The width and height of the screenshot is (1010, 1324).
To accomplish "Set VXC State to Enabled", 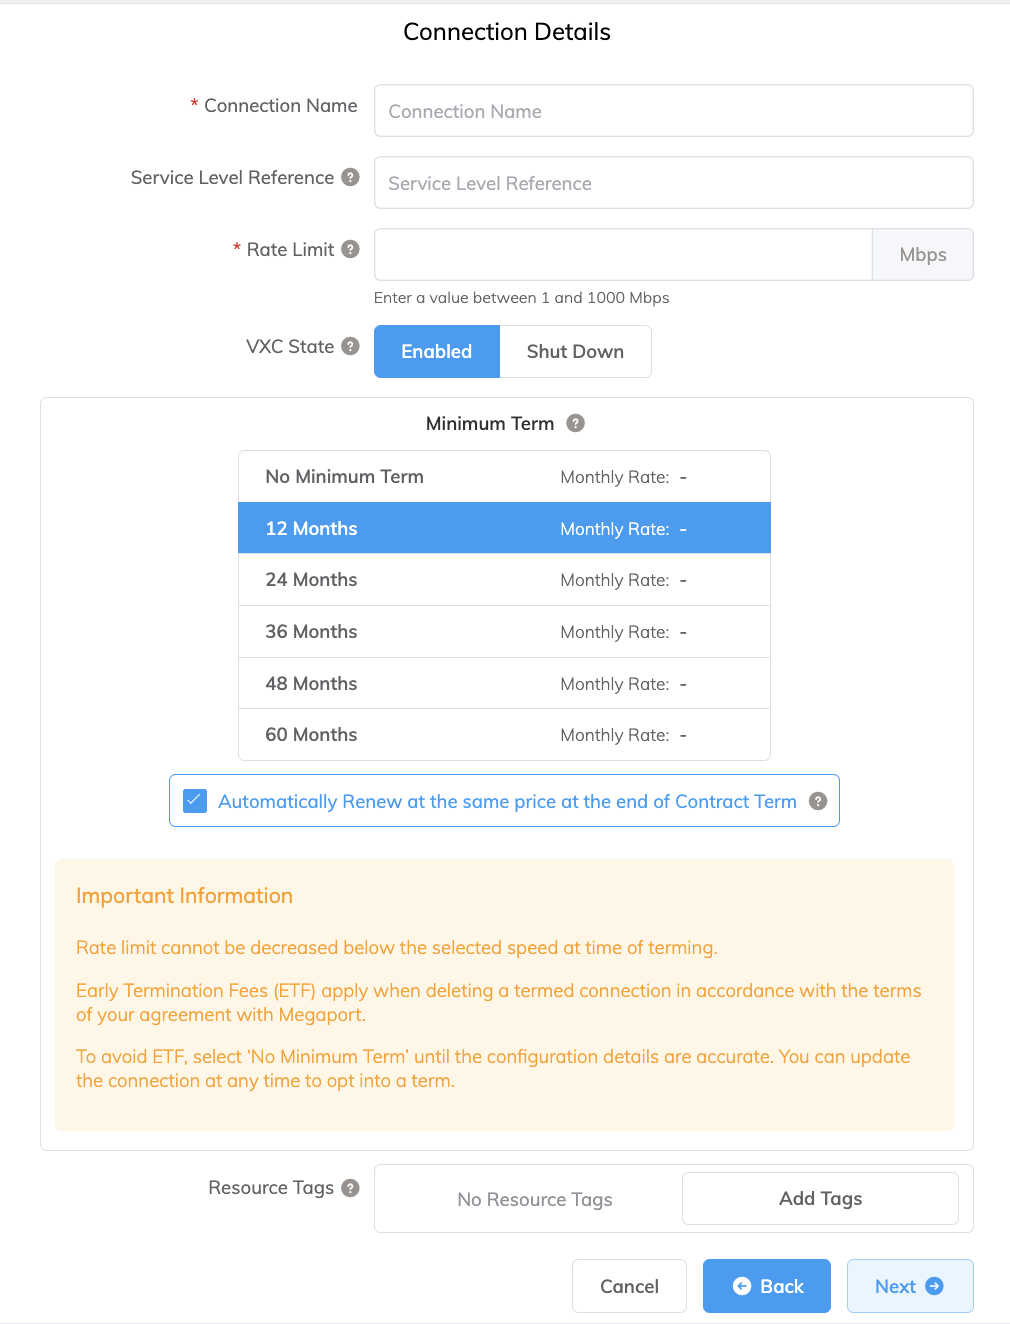I will [x=436, y=351].
